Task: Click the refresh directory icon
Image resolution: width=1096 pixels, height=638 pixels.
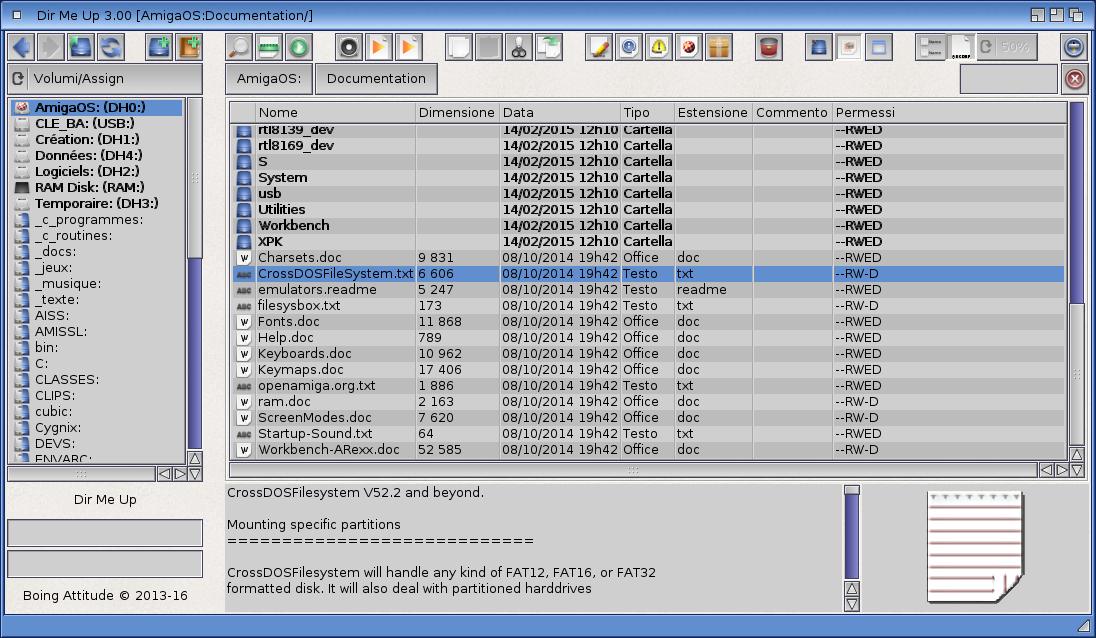Action: click(x=109, y=47)
